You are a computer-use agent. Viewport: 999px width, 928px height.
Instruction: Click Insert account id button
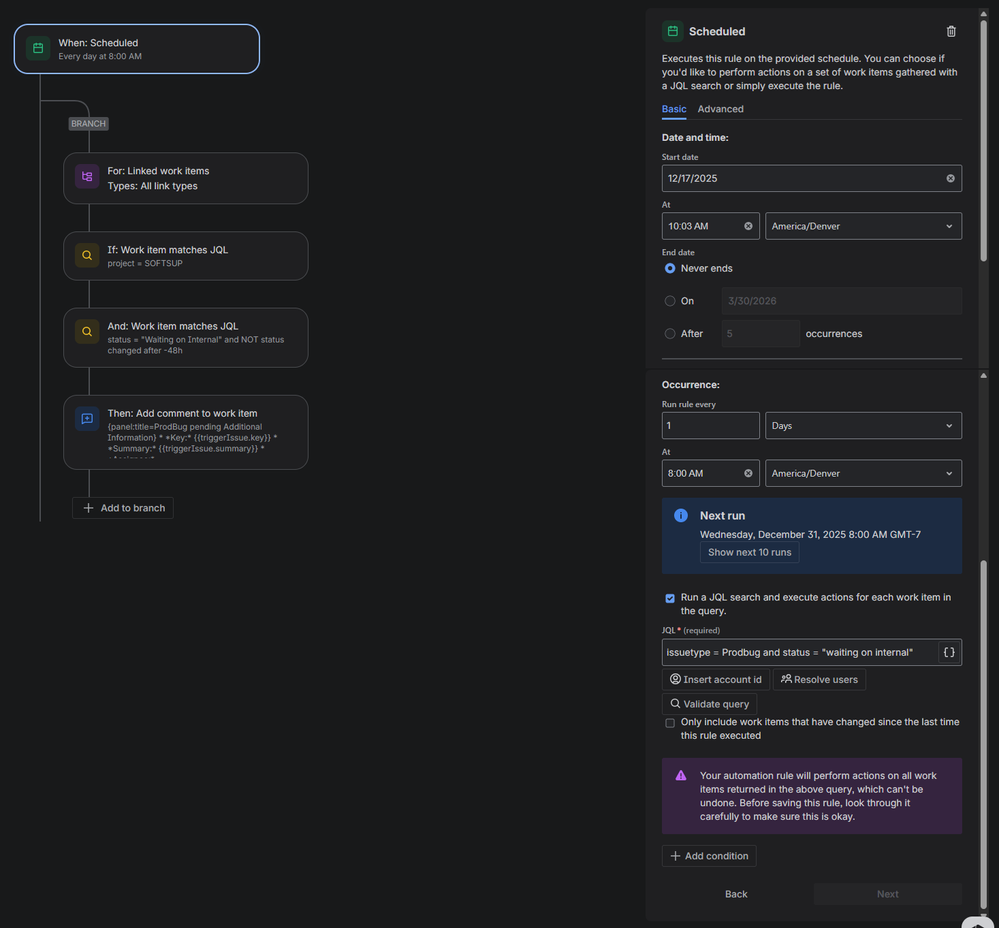[715, 680]
